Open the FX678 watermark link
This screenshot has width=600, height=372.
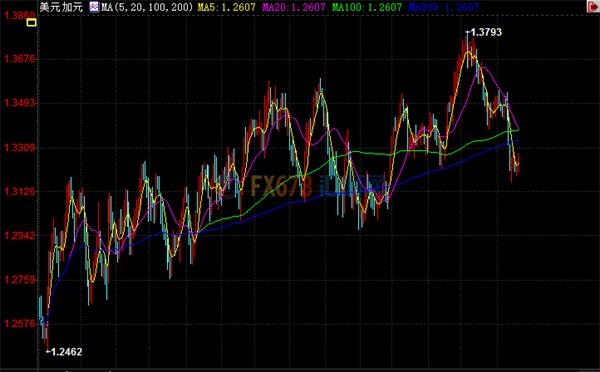pos(281,186)
